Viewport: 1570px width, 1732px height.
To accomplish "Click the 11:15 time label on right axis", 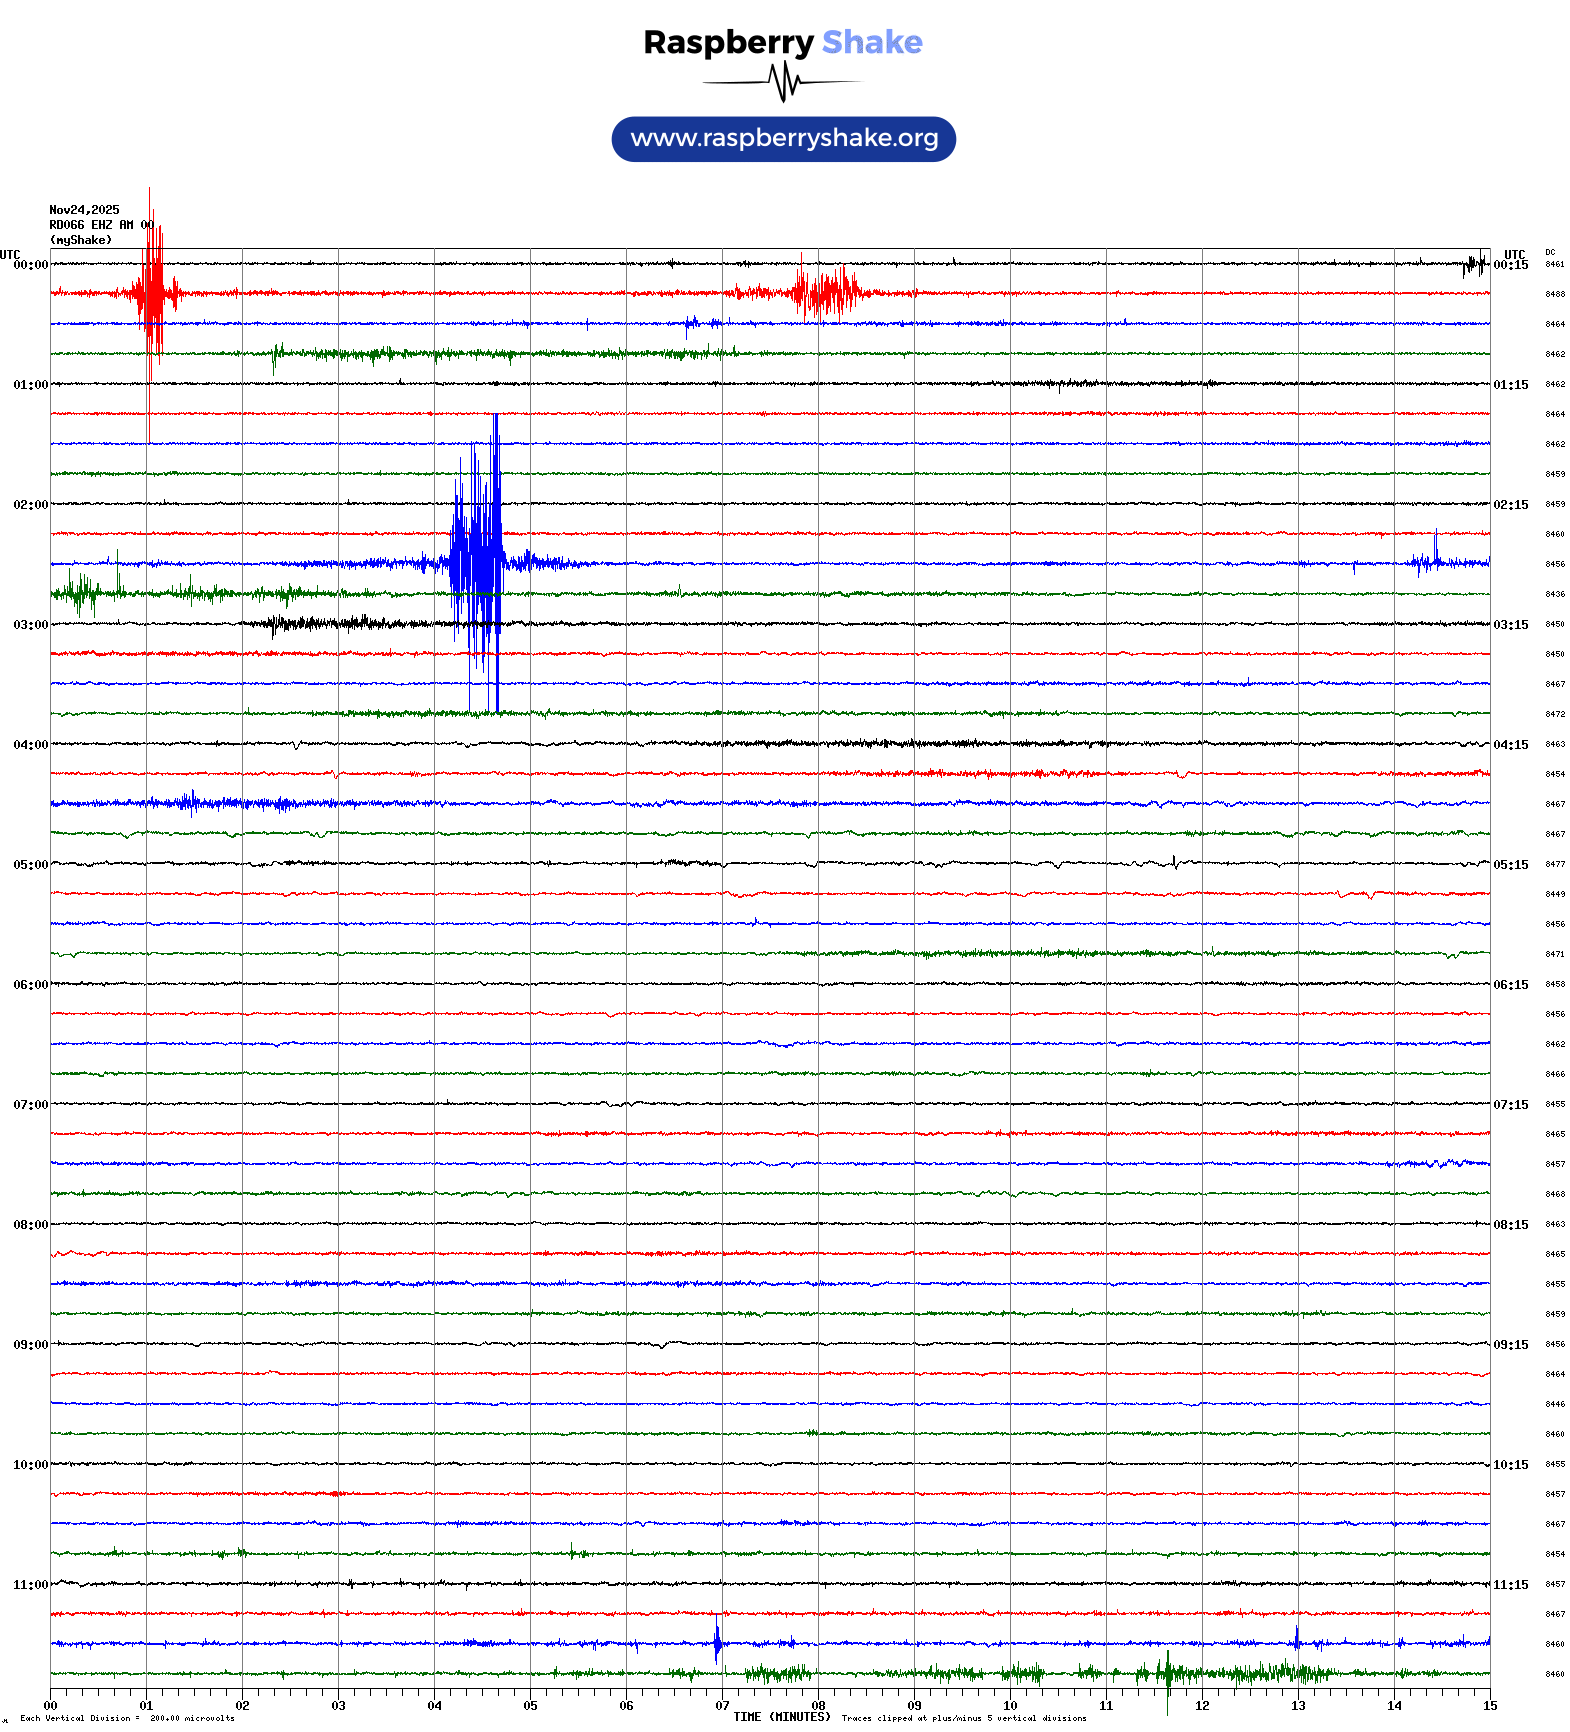I will point(1510,1585).
